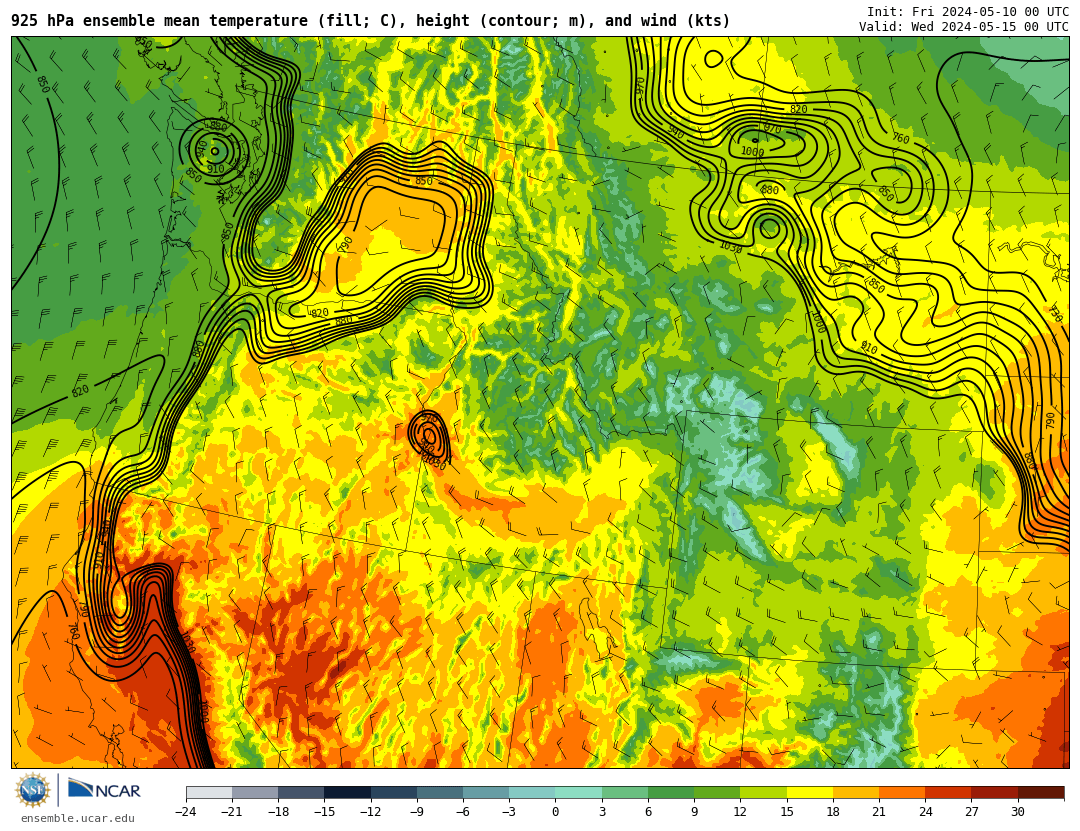1080x831 pixels.
Task: Pick the 3 to 6 light green swatch
Action: [625, 792]
